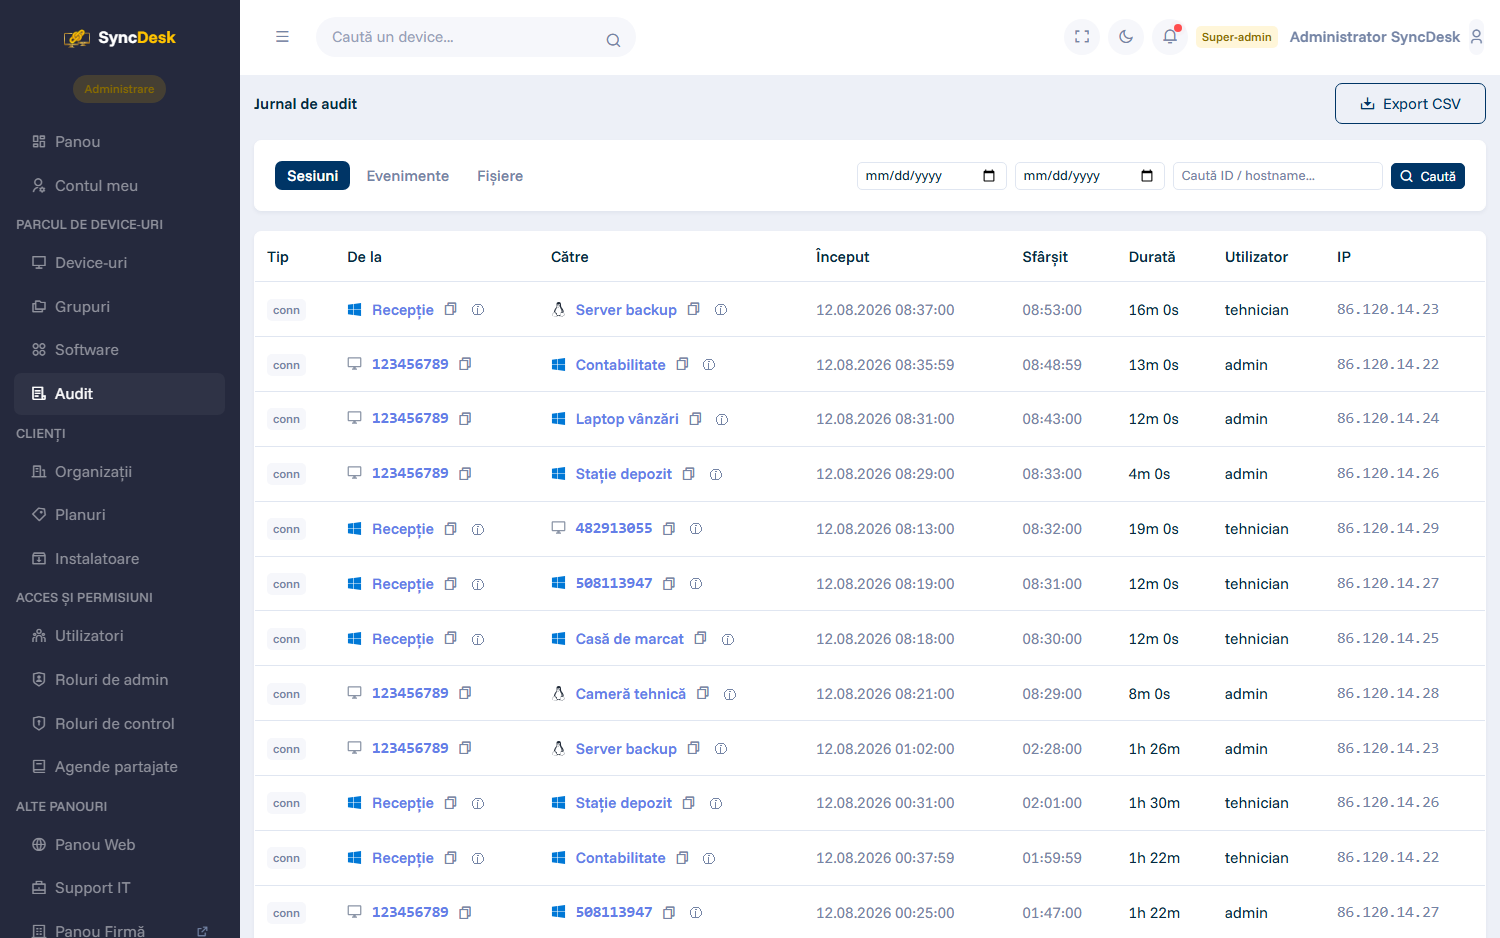Click IP 86.120.14.29 cell
Screen dimensions: 1500x938
click(1388, 528)
